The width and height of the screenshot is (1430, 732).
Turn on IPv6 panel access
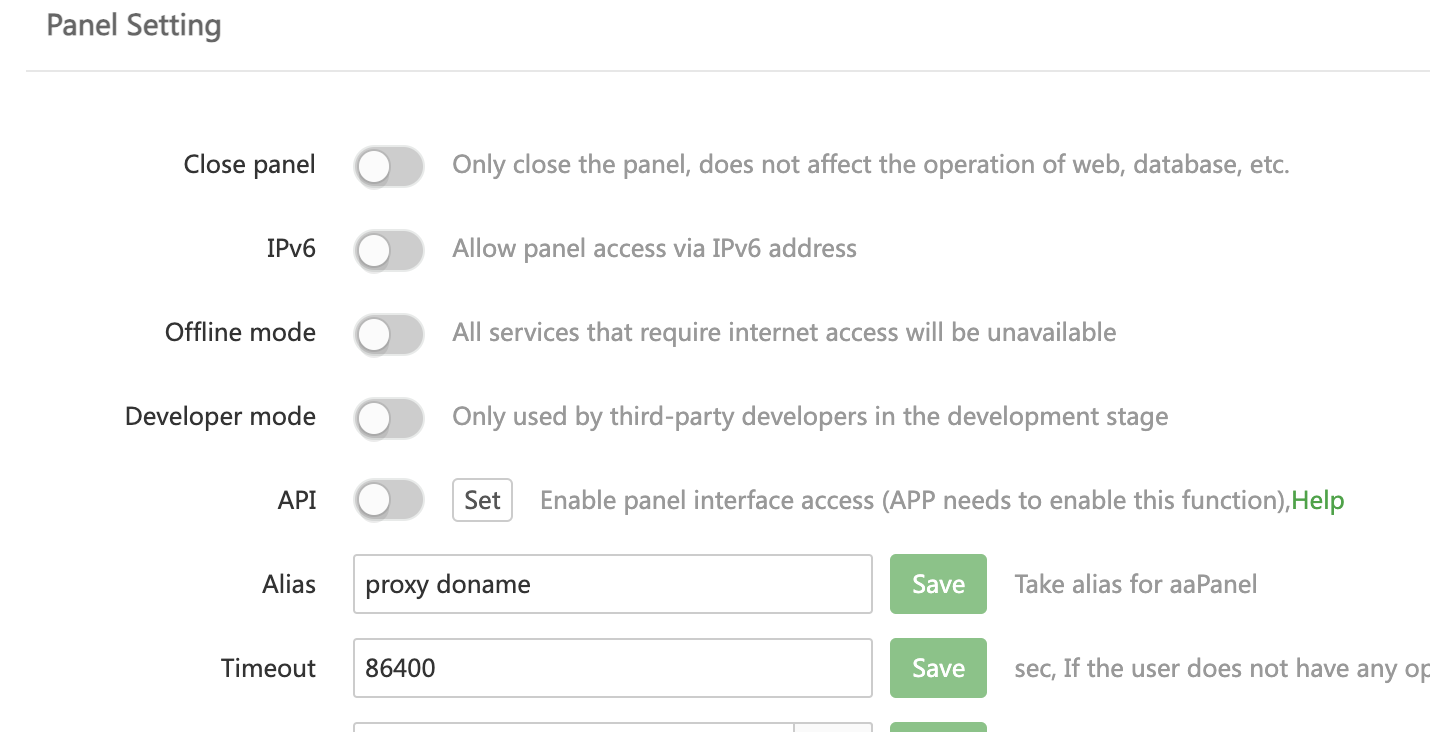(x=389, y=250)
